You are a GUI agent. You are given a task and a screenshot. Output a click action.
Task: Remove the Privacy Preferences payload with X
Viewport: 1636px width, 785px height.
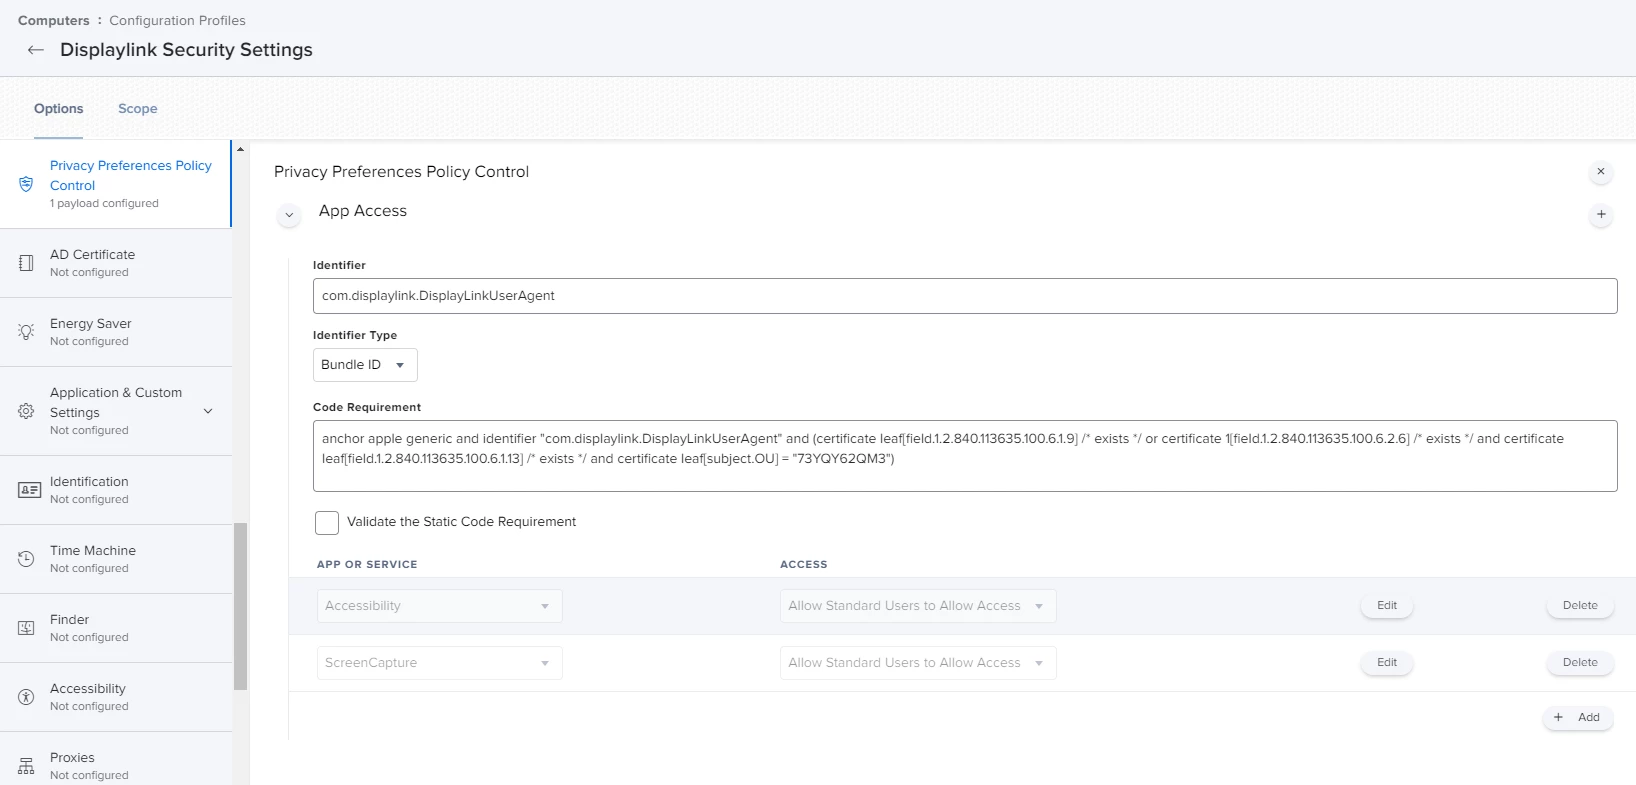(1600, 172)
